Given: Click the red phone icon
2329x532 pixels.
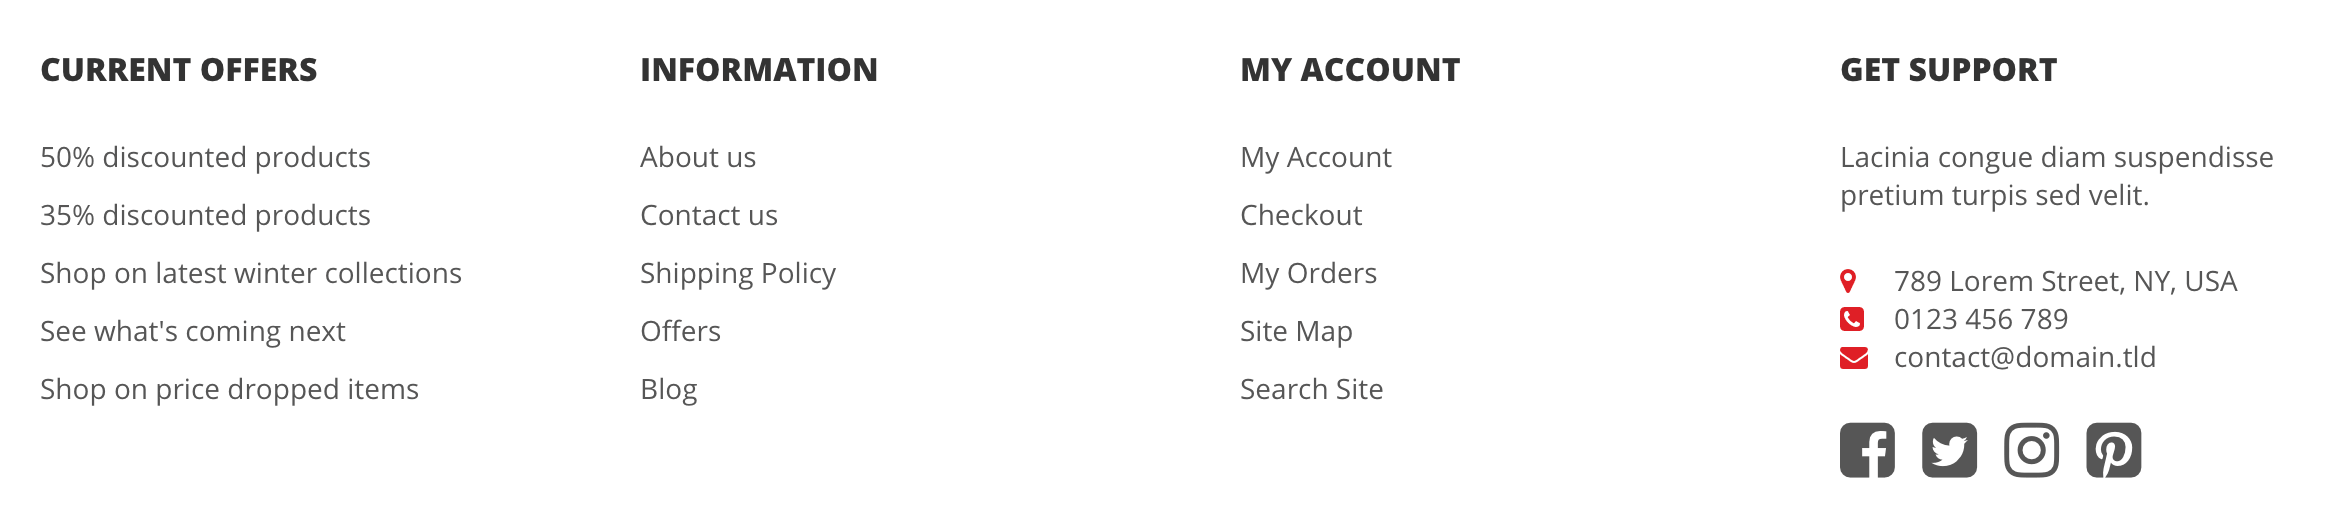Looking at the screenshot, I should tap(1852, 319).
